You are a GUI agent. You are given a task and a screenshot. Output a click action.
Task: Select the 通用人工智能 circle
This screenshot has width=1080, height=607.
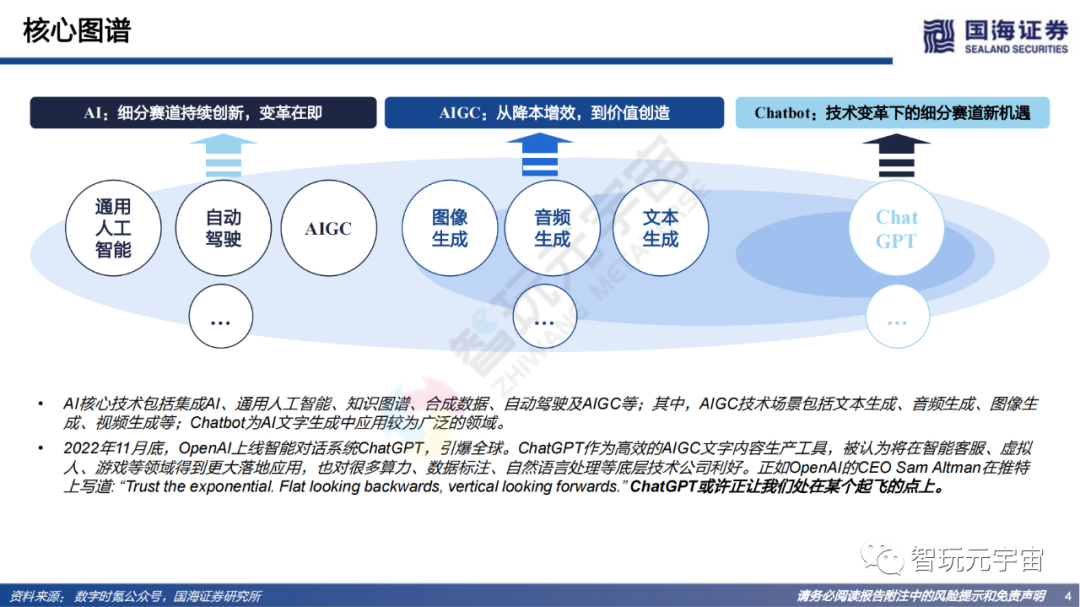[113, 228]
